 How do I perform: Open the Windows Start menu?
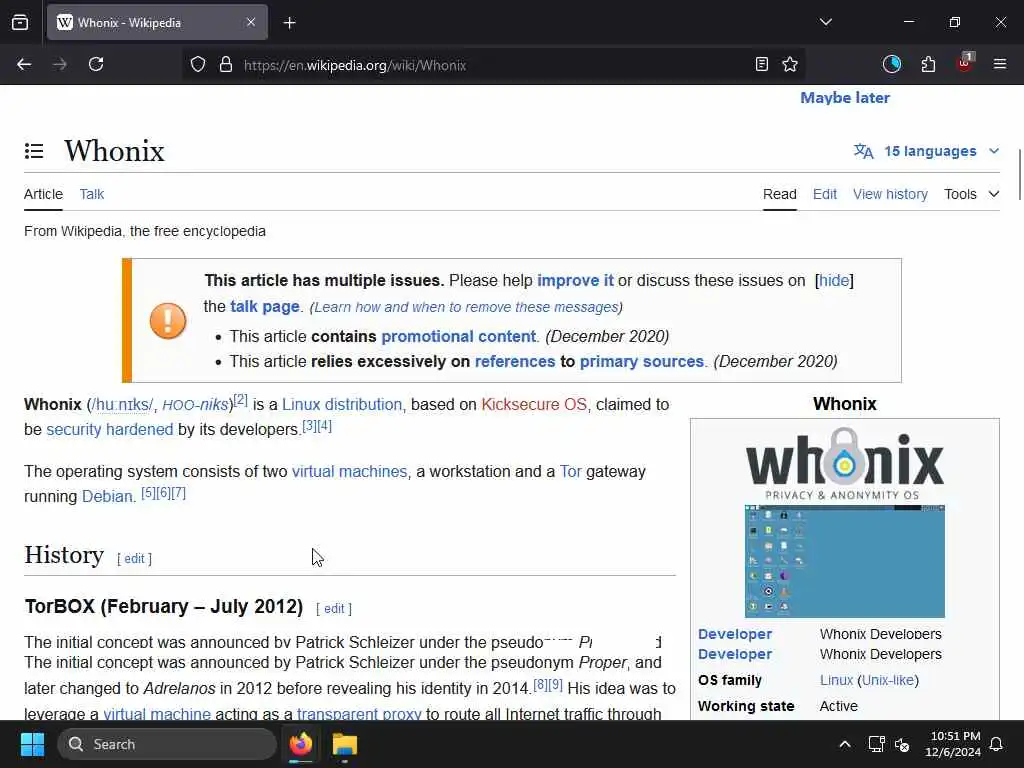click(32, 744)
